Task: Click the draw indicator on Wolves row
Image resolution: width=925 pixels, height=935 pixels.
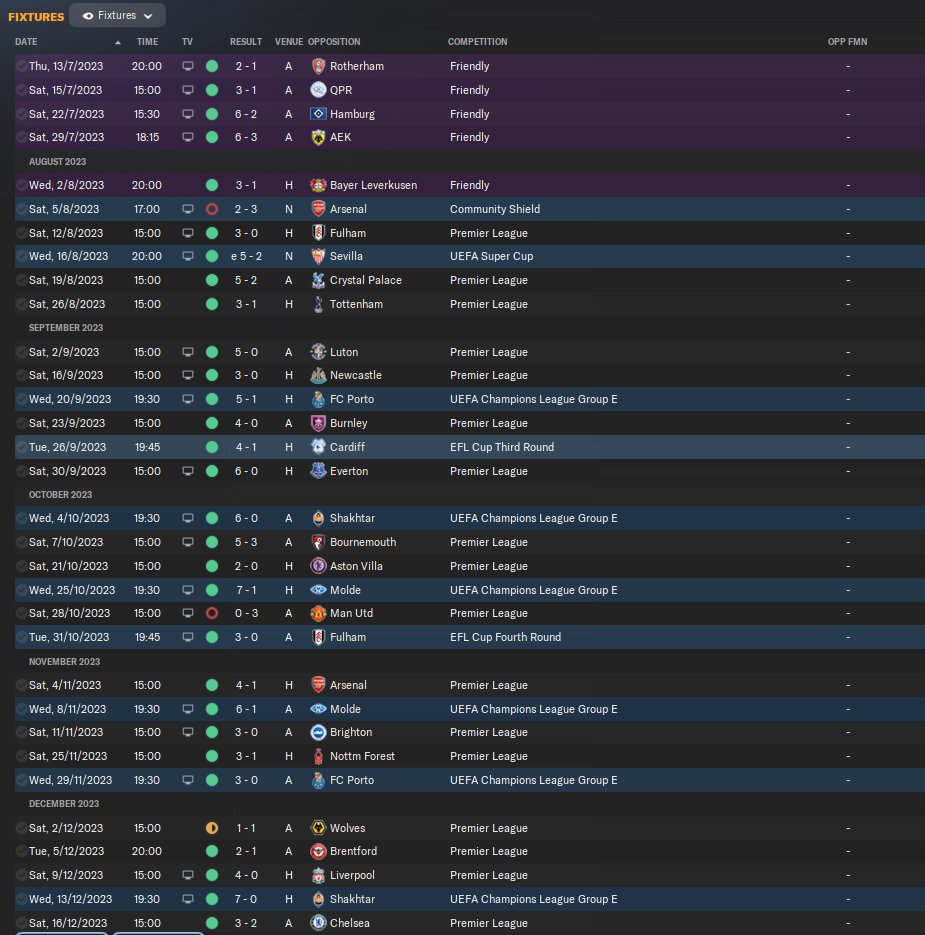Action: (x=212, y=828)
